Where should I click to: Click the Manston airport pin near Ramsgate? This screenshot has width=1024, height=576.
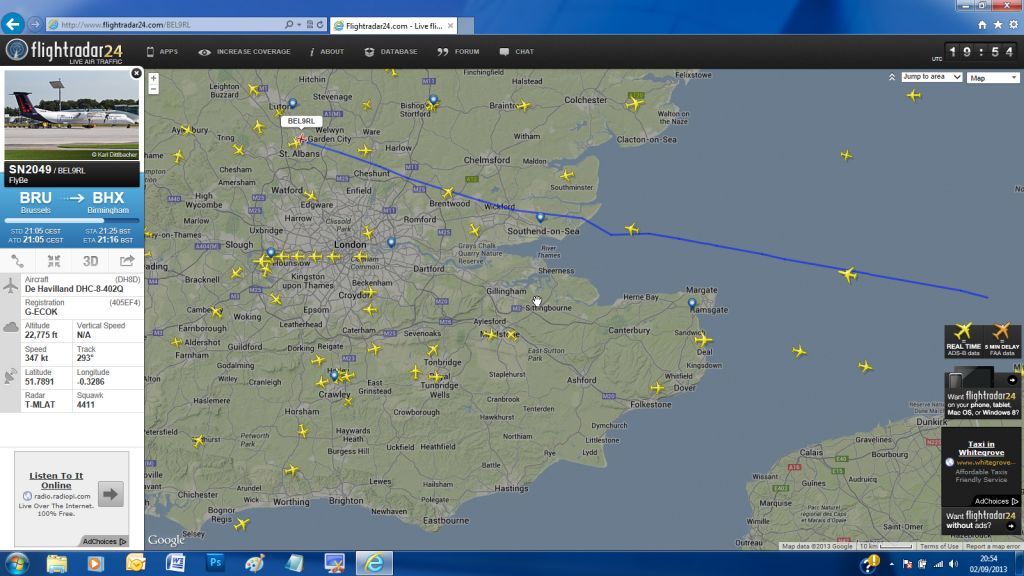[x=692, y=303]
